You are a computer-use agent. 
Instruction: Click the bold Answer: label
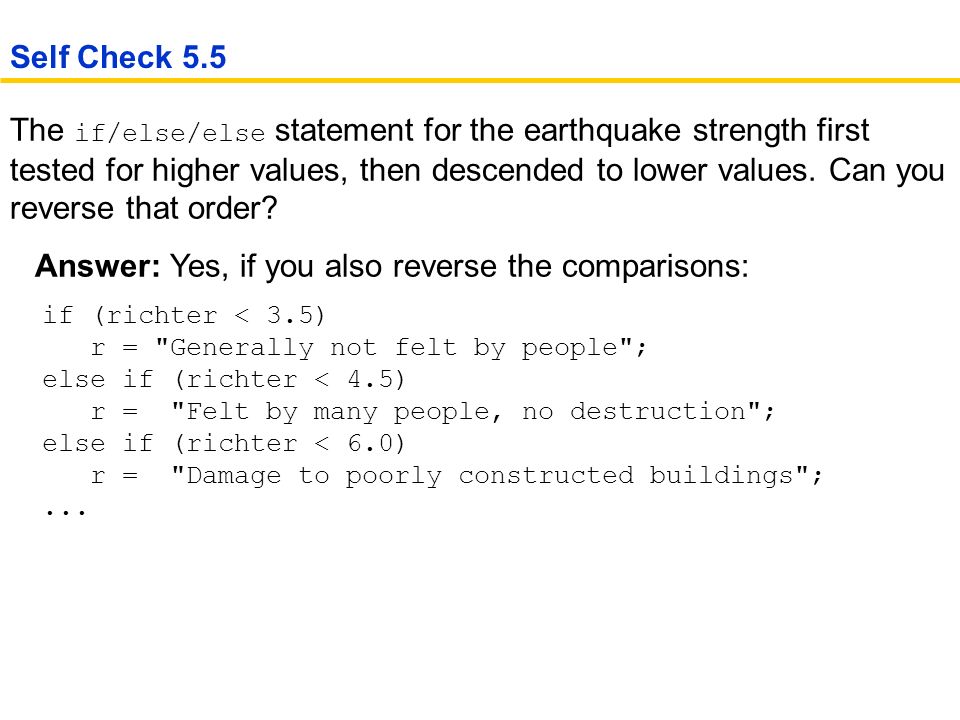click(98, 266)
